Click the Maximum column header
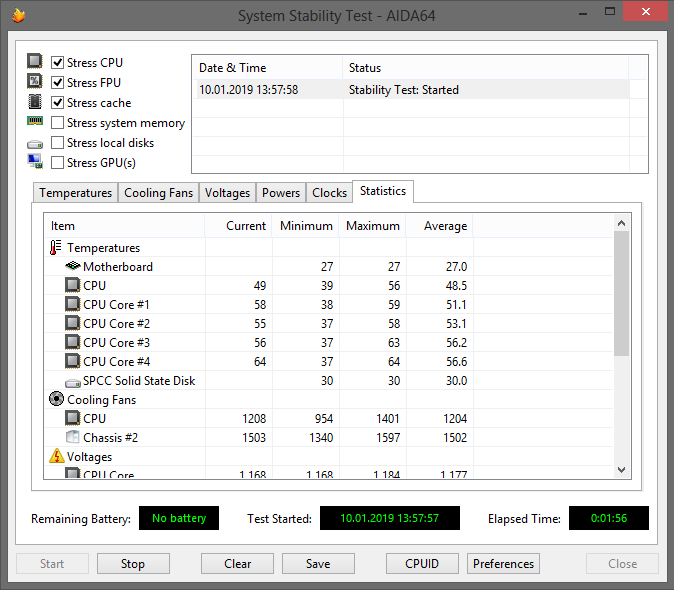 [x=373, y=226]
